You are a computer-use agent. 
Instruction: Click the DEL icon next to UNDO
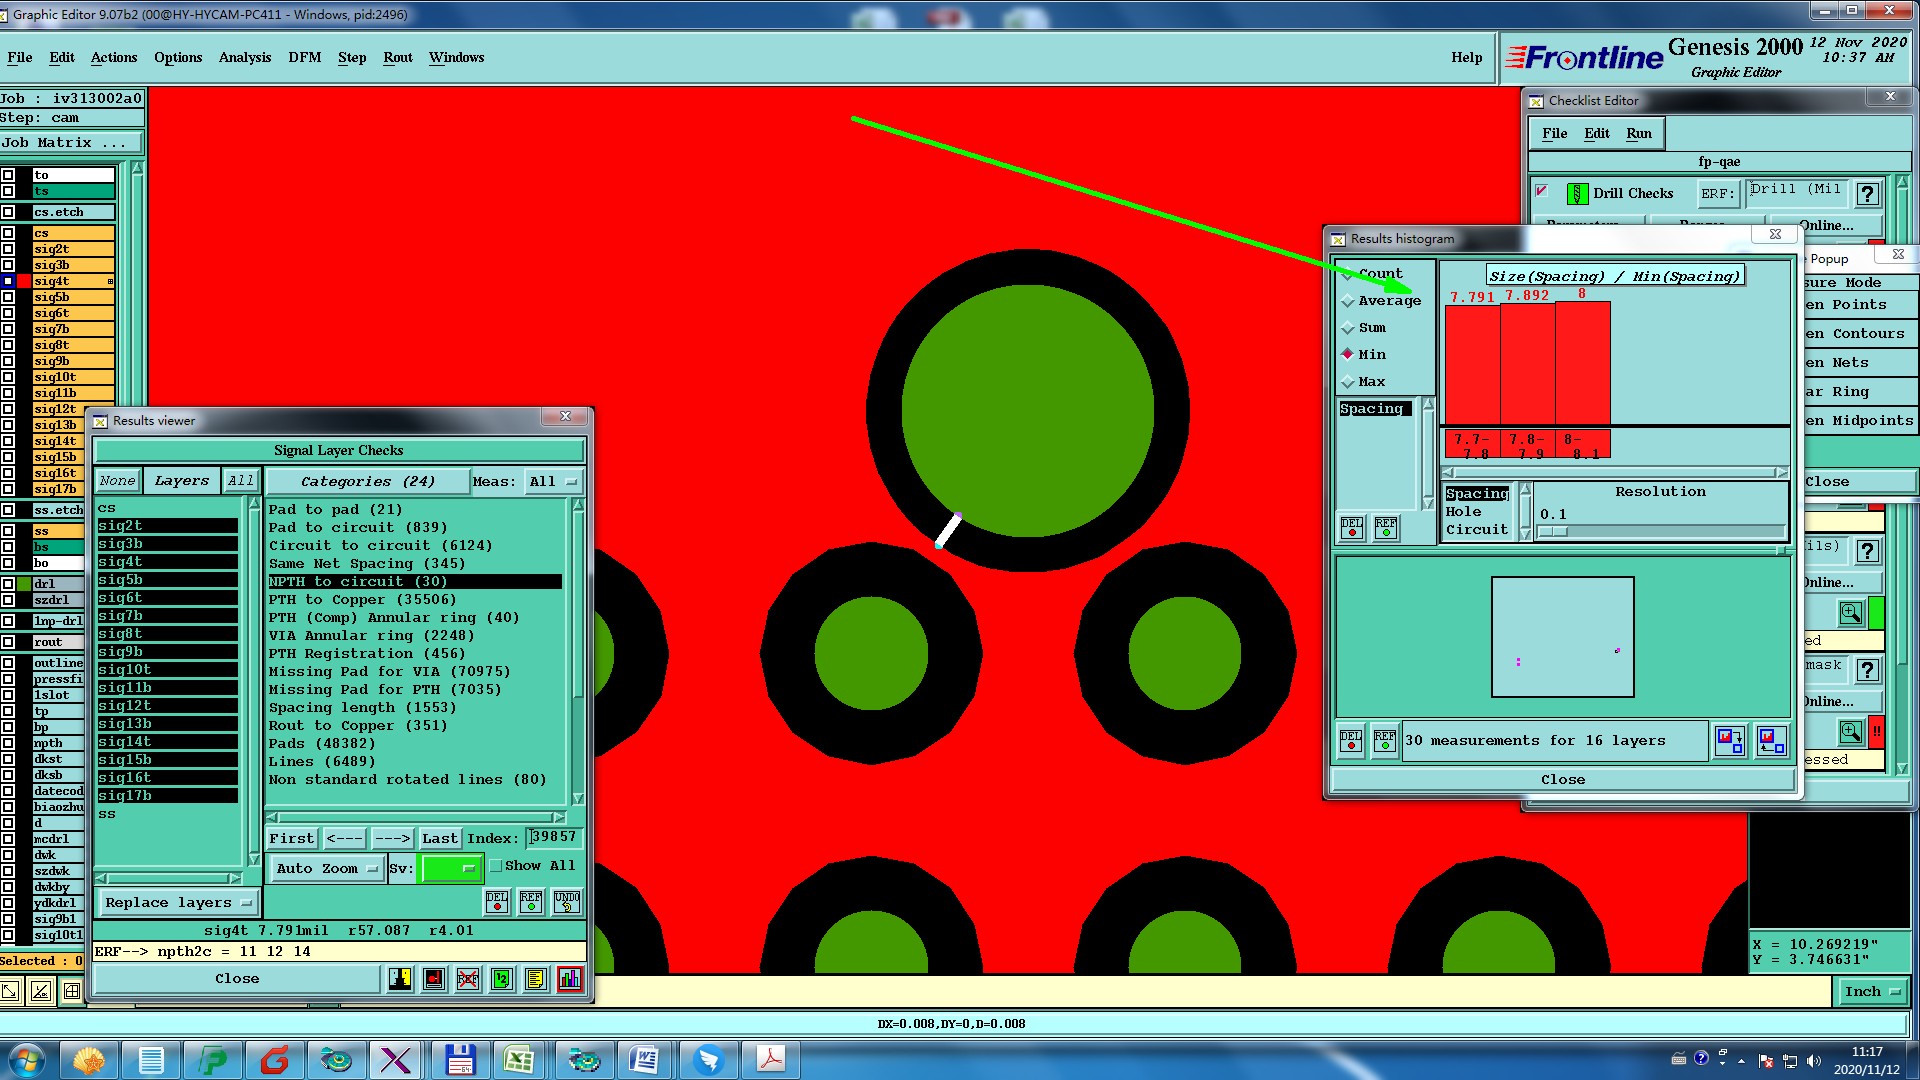pyautogui.click(x=497, y=902)
